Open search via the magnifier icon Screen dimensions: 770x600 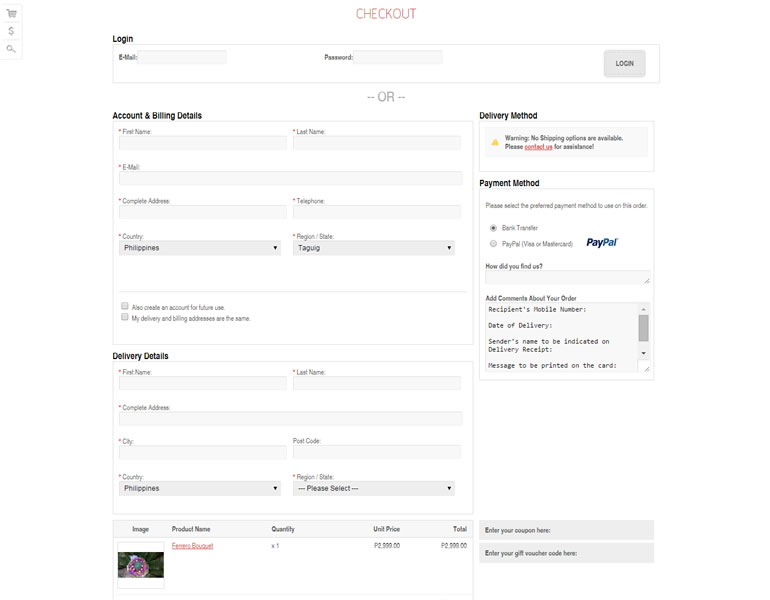[11, 49]
